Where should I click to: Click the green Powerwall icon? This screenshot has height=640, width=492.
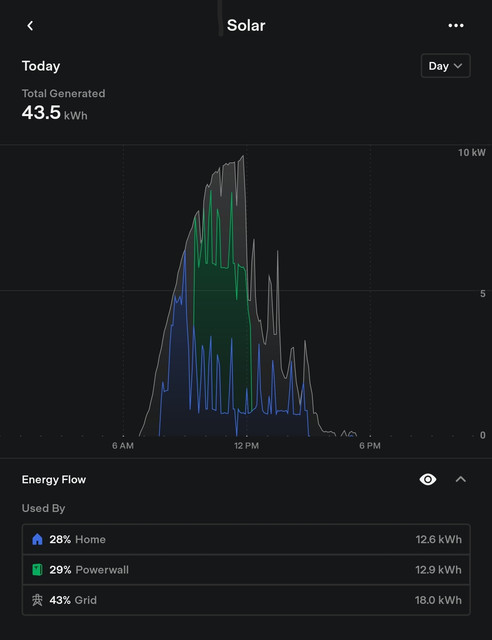click(37, 569)
